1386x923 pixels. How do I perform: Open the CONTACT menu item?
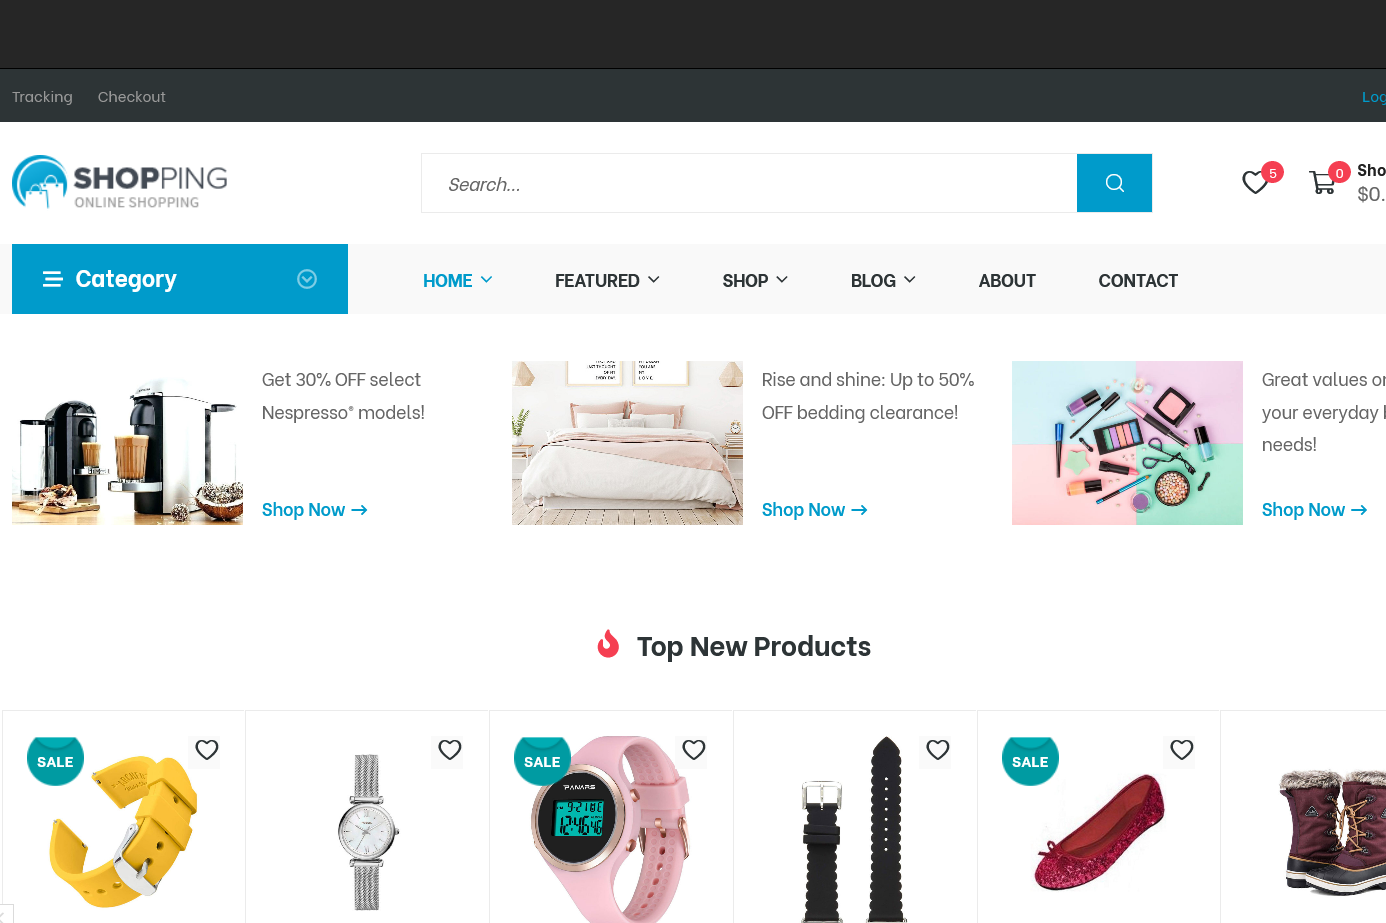[x=1138, y=281]
